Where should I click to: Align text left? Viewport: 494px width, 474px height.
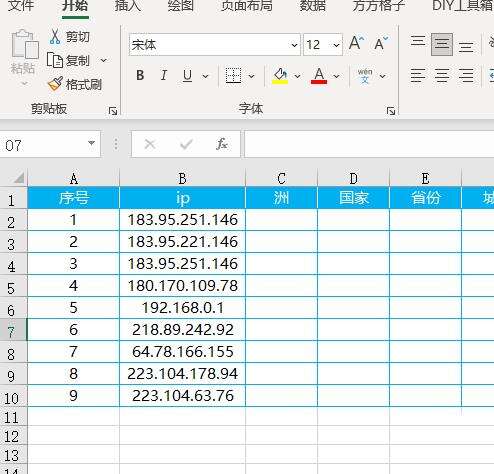(x=418, y=76)
